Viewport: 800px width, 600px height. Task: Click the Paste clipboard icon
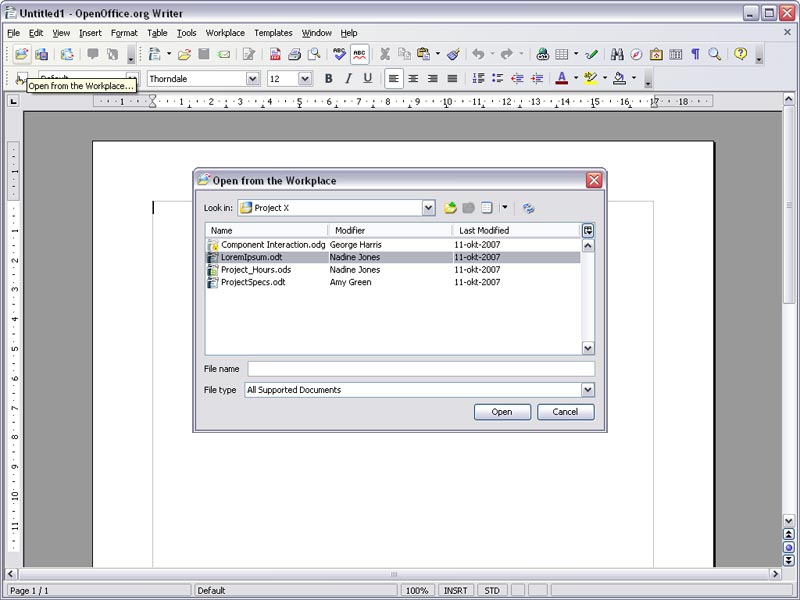pos(423,54)
